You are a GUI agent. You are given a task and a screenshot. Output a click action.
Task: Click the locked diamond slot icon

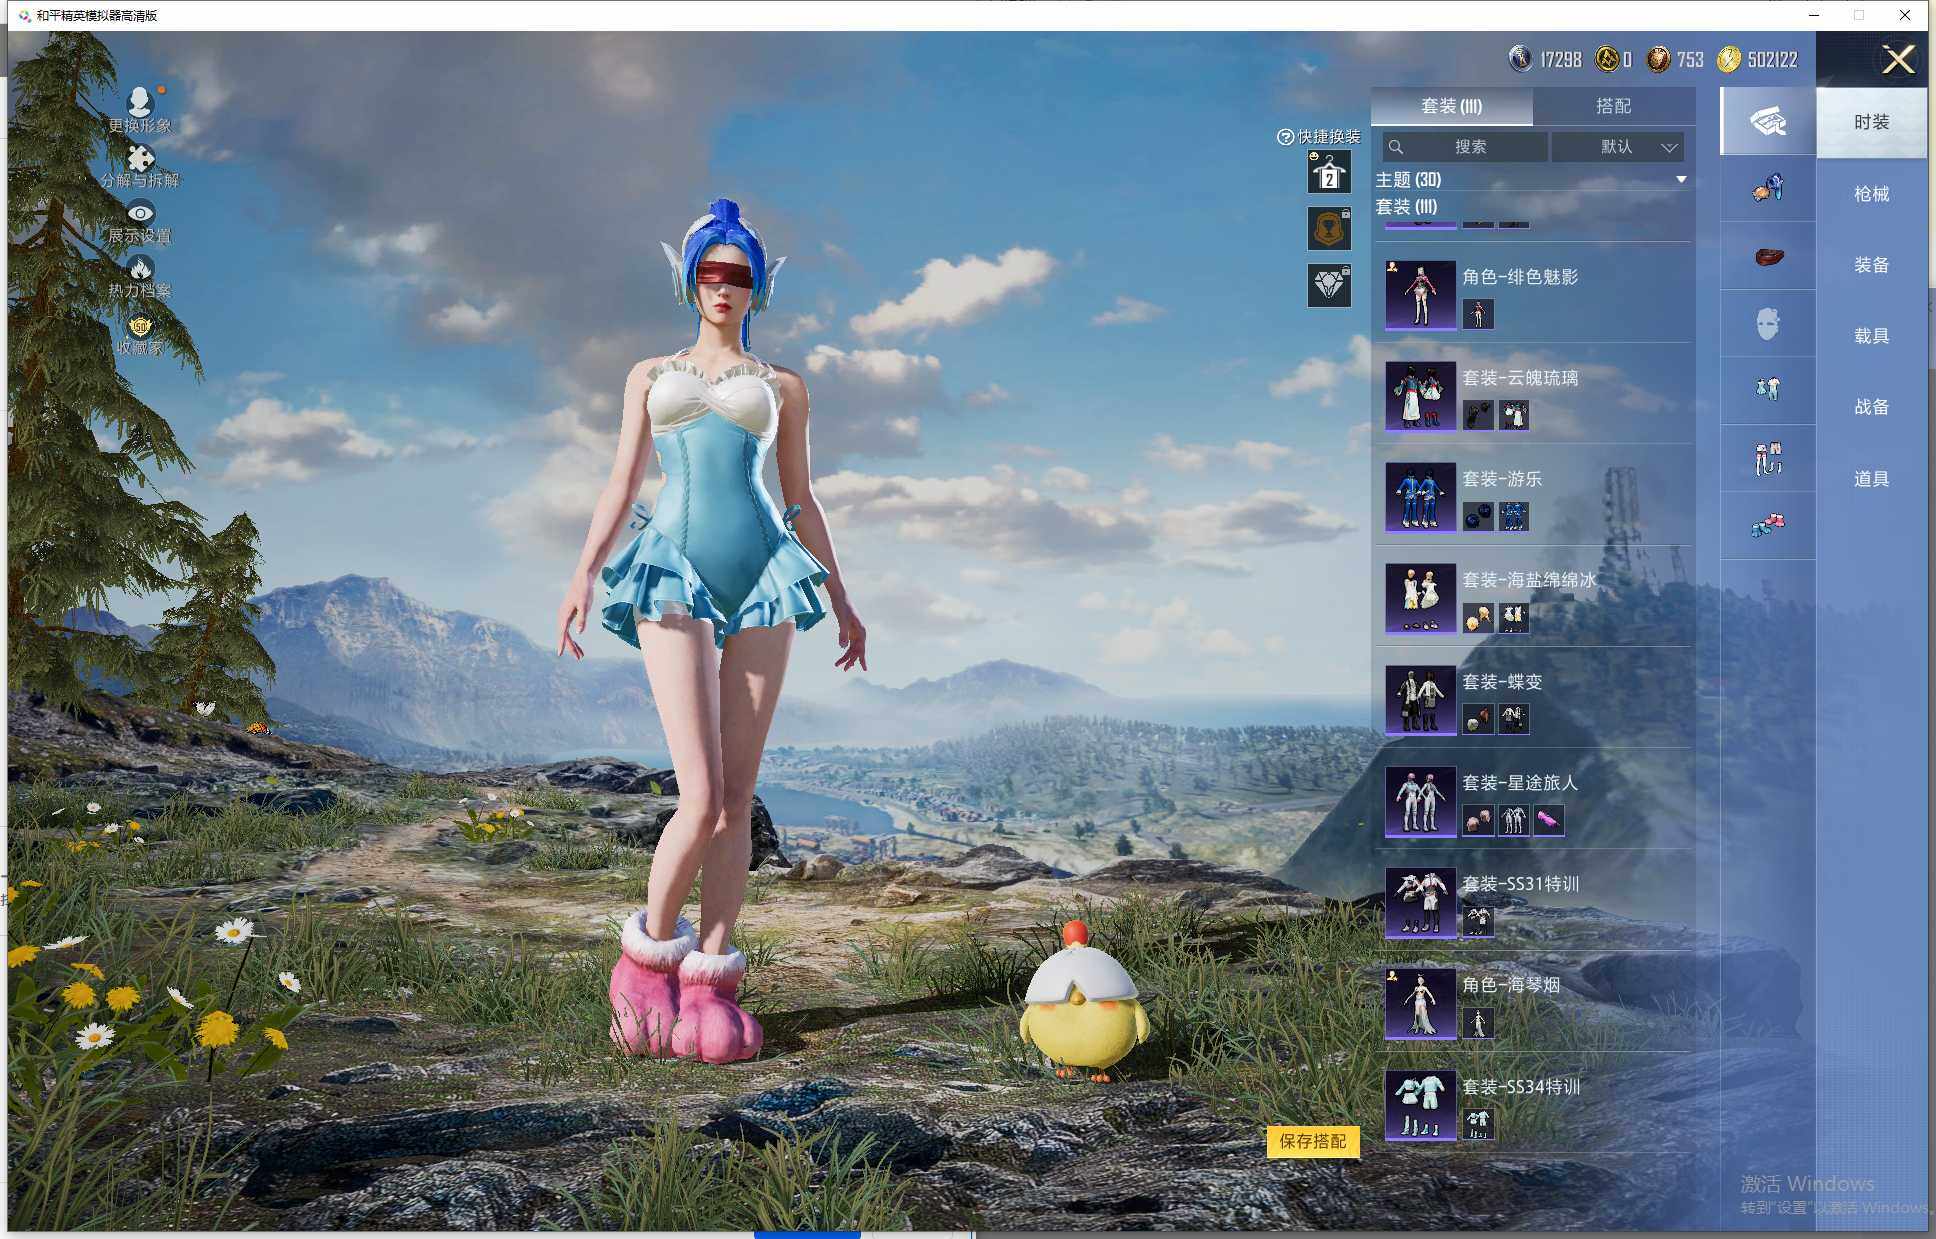click(x=1329, y=286)
